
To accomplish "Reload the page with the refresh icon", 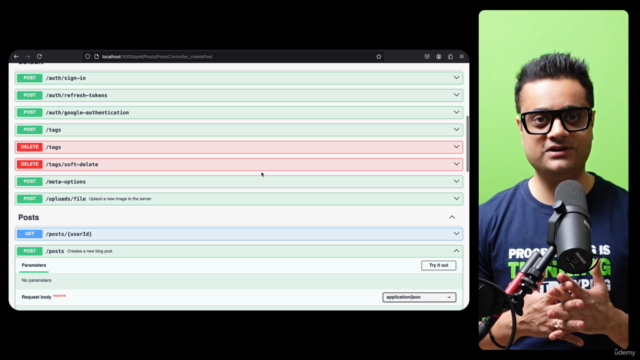I will (40, 57).
